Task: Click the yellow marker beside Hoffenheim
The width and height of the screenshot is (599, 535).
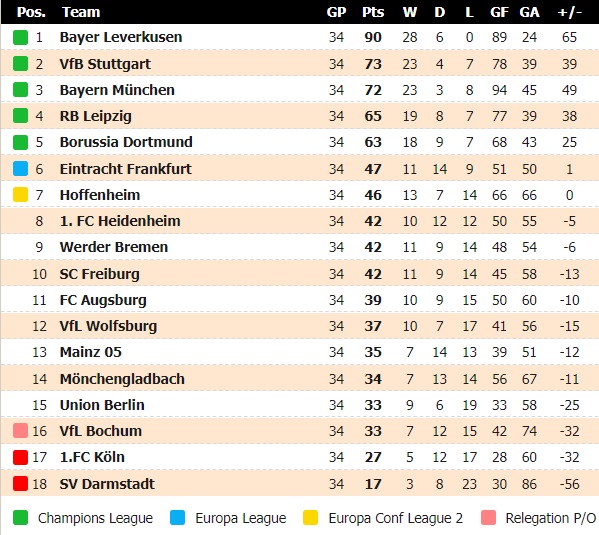Action: pos(20,195)
